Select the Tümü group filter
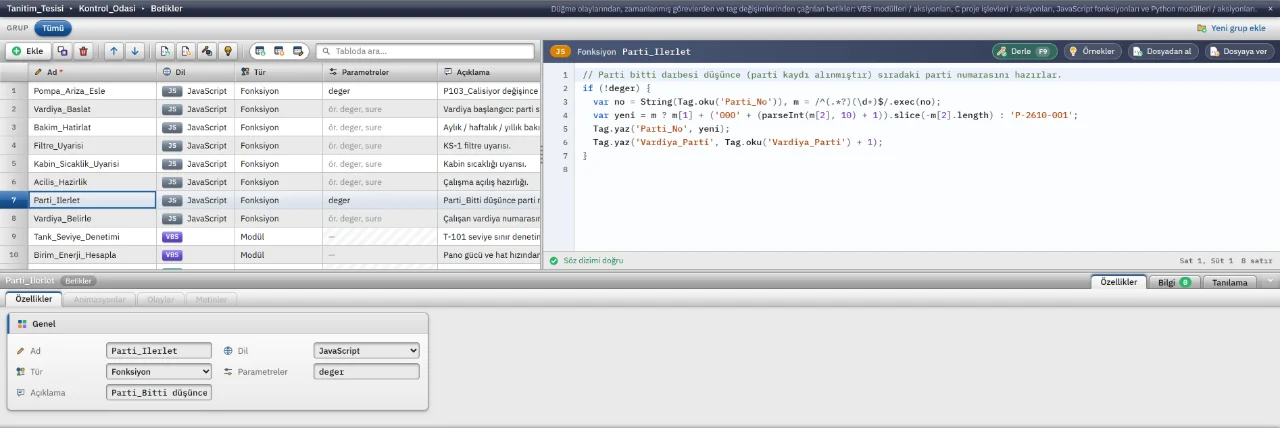This screenshot has width=1280, height=428. (52, 28)
